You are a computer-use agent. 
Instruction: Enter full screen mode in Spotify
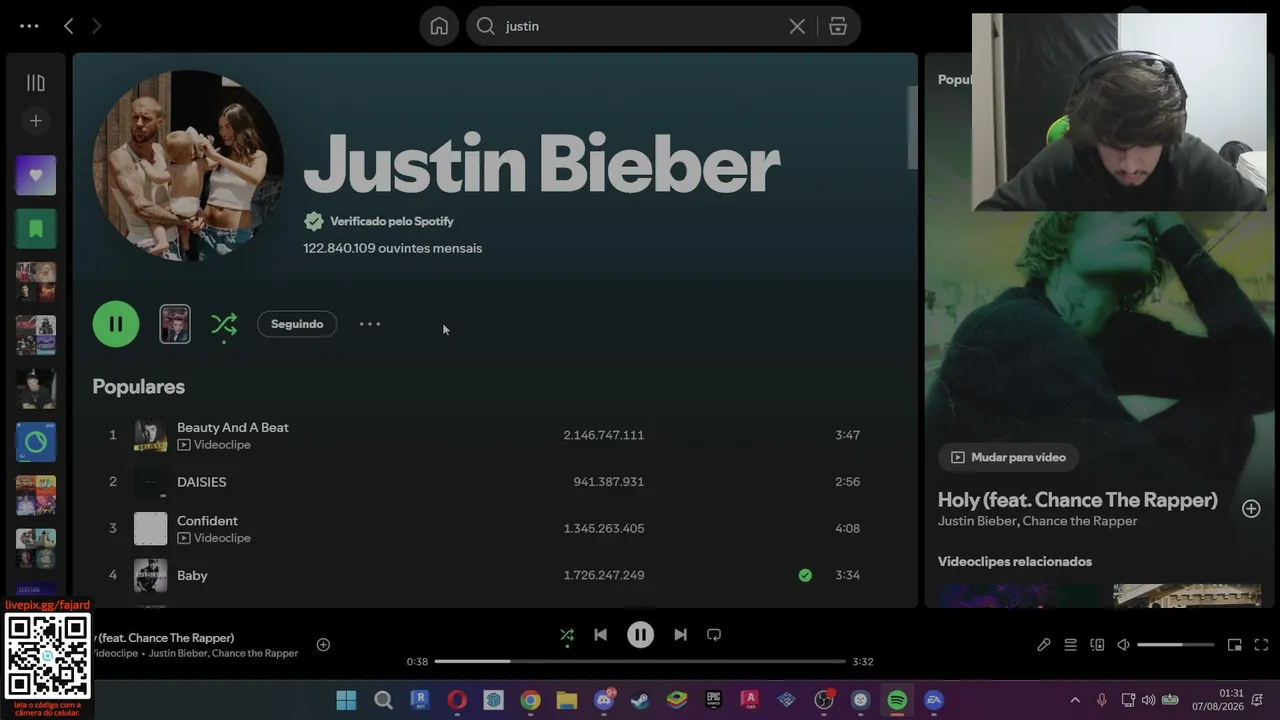(x=1261, y=645)
